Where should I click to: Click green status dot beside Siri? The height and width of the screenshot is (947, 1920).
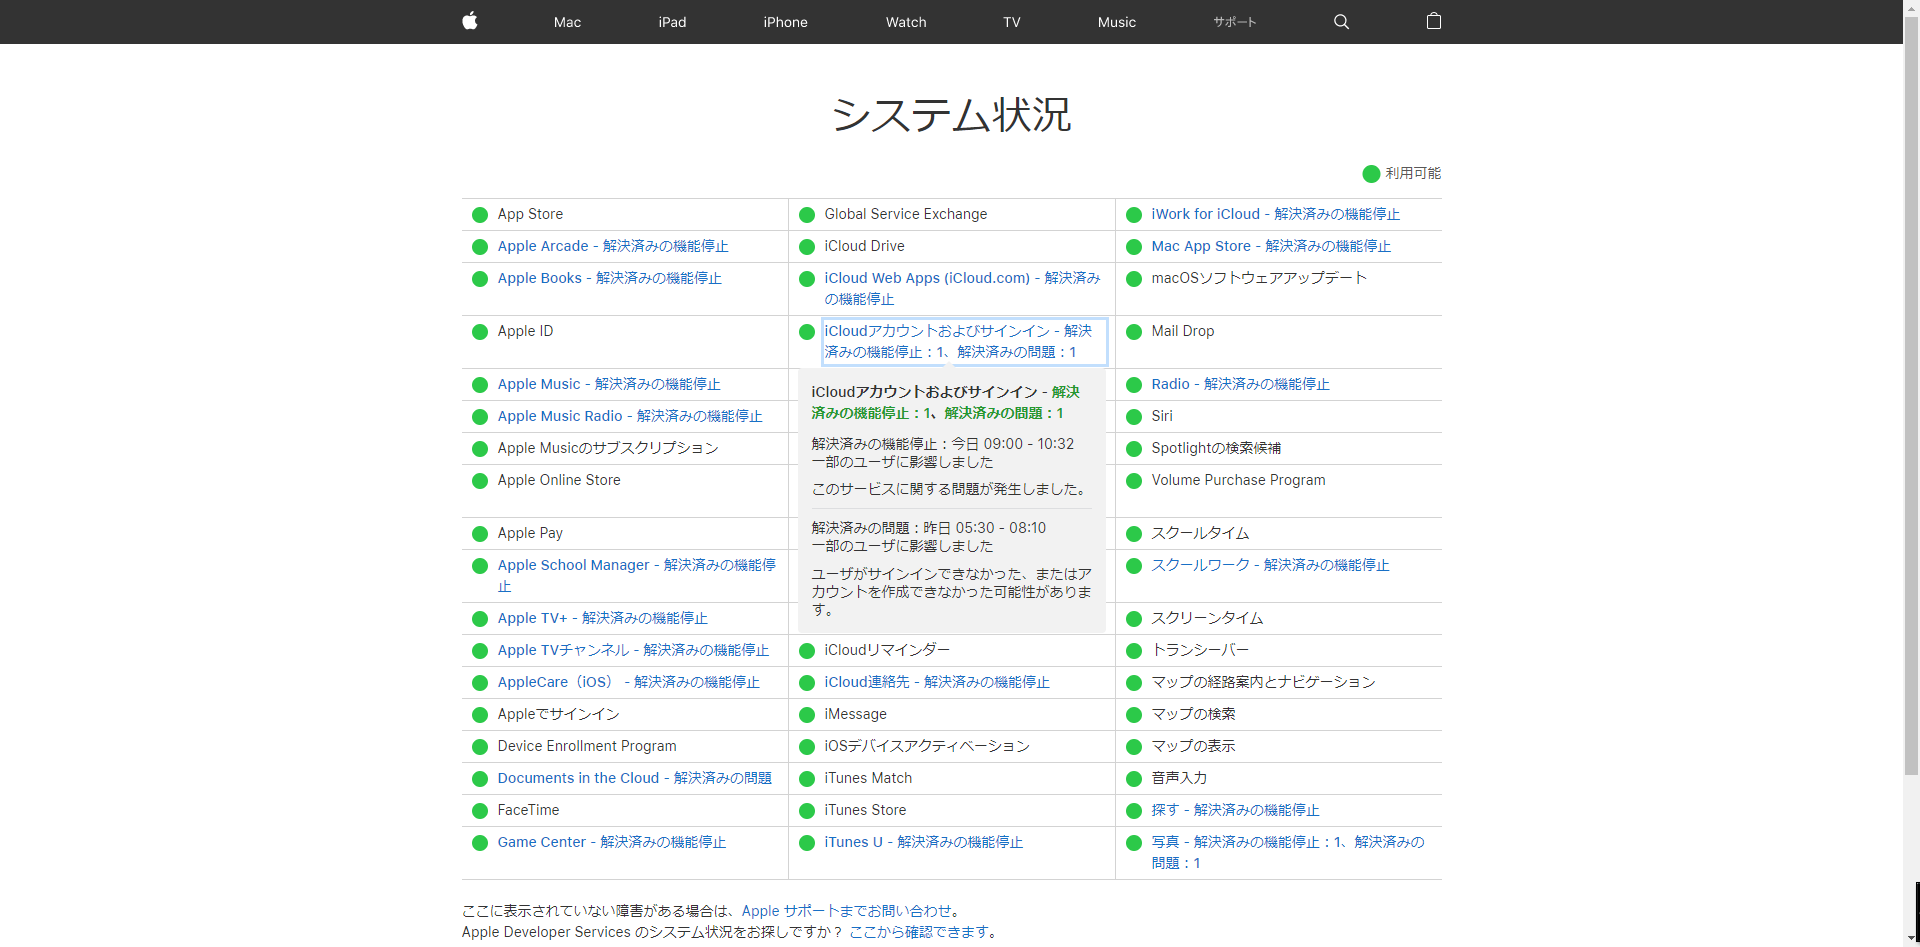[1134, 417]
